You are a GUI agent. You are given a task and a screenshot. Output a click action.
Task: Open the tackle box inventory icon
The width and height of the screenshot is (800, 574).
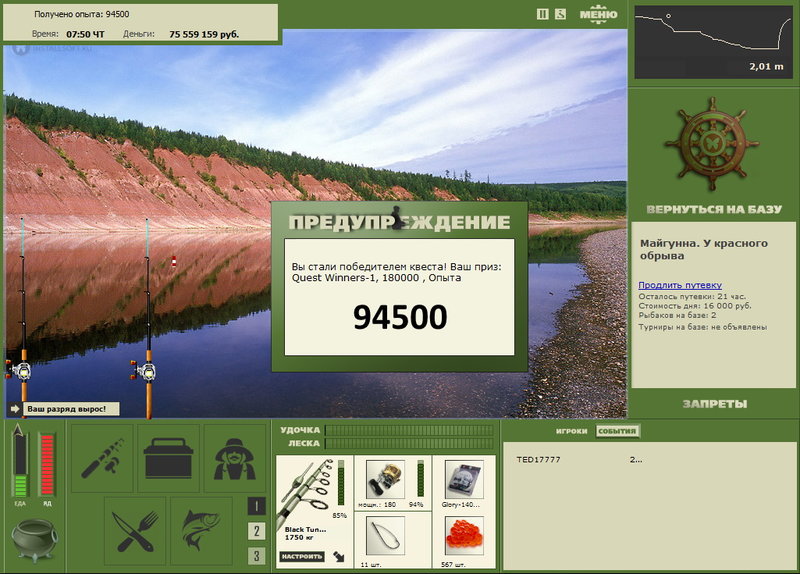[168, 458]
